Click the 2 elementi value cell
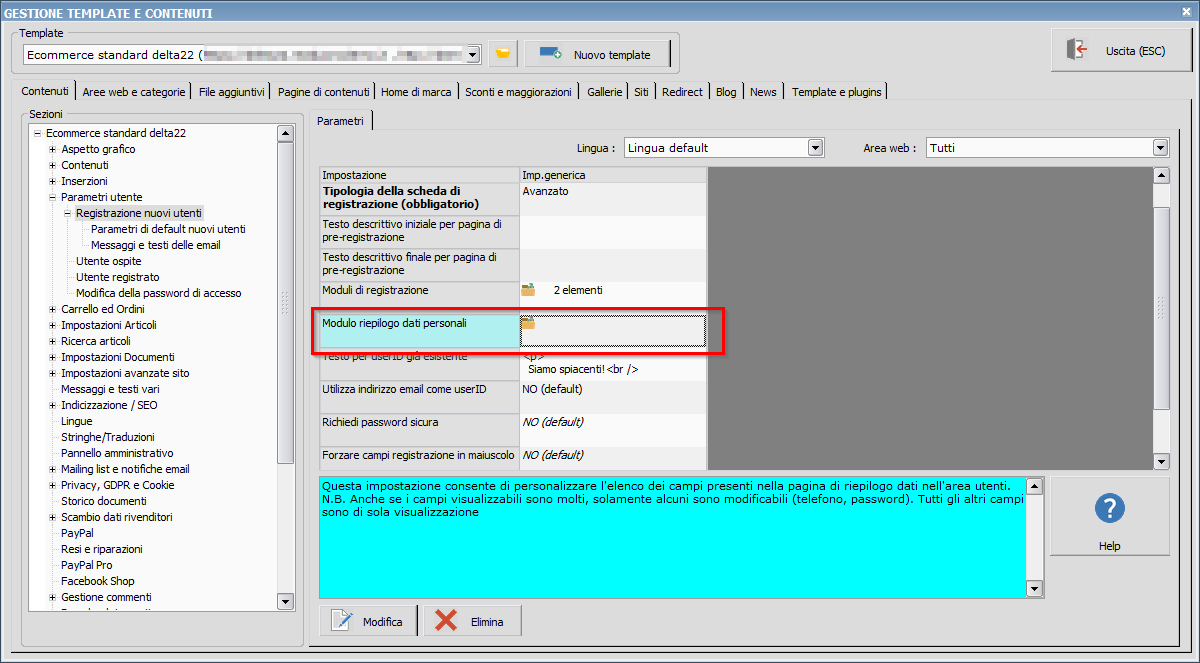The image size is (1200, 663). pos(613,297)
